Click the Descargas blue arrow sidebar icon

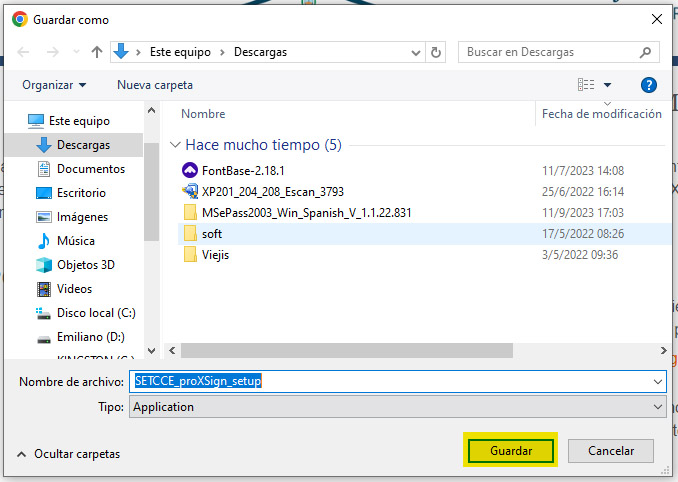click(x=44, y=145)
